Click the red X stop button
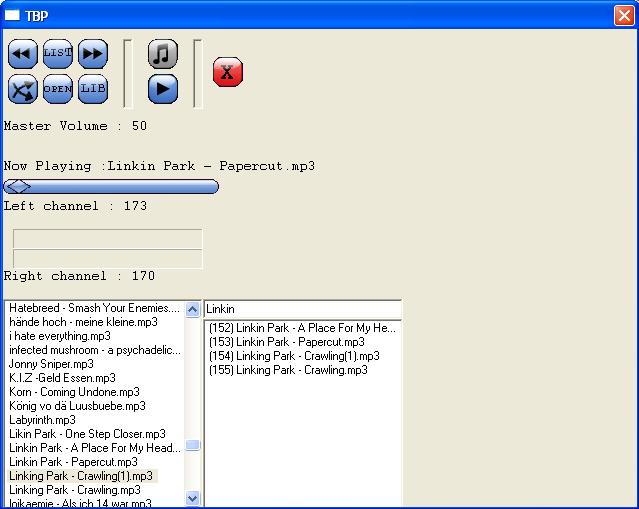The image size is (639, 509). coord(228,72)
